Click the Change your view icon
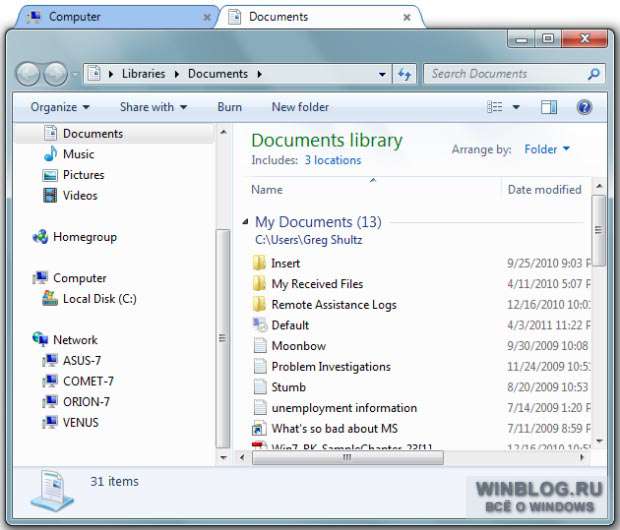 pyautogui.click(x=495, y=107)
